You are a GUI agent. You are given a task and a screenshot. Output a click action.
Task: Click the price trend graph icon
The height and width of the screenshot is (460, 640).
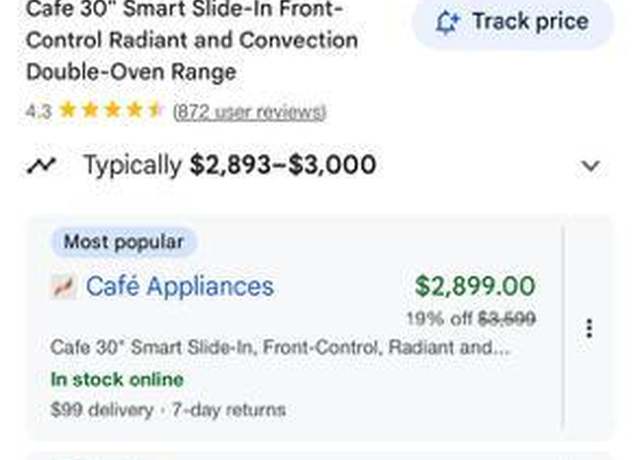coord(41,165)
